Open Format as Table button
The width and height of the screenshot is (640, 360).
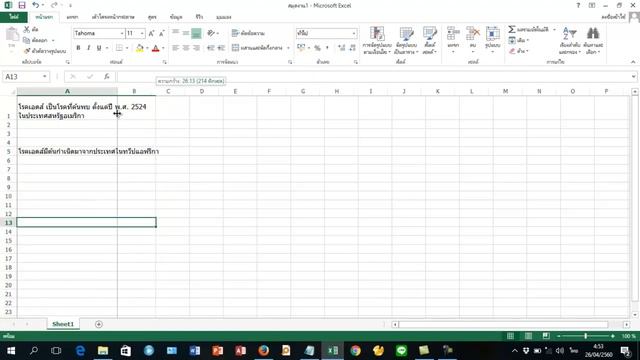[x=406, y=40]
